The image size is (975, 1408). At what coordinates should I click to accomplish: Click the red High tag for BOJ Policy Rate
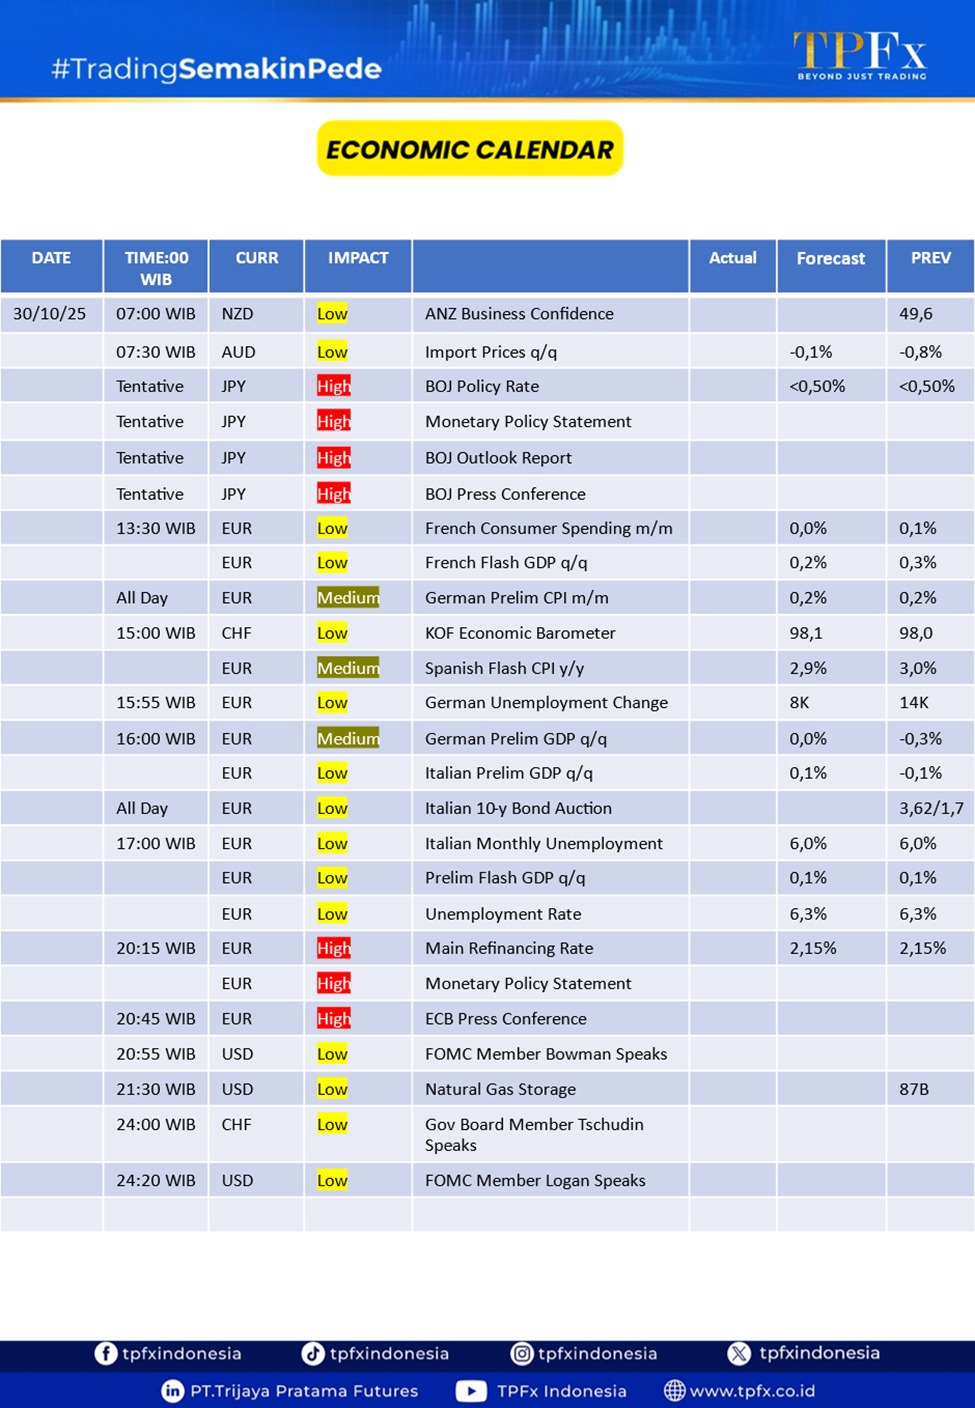tap(334, 386)
